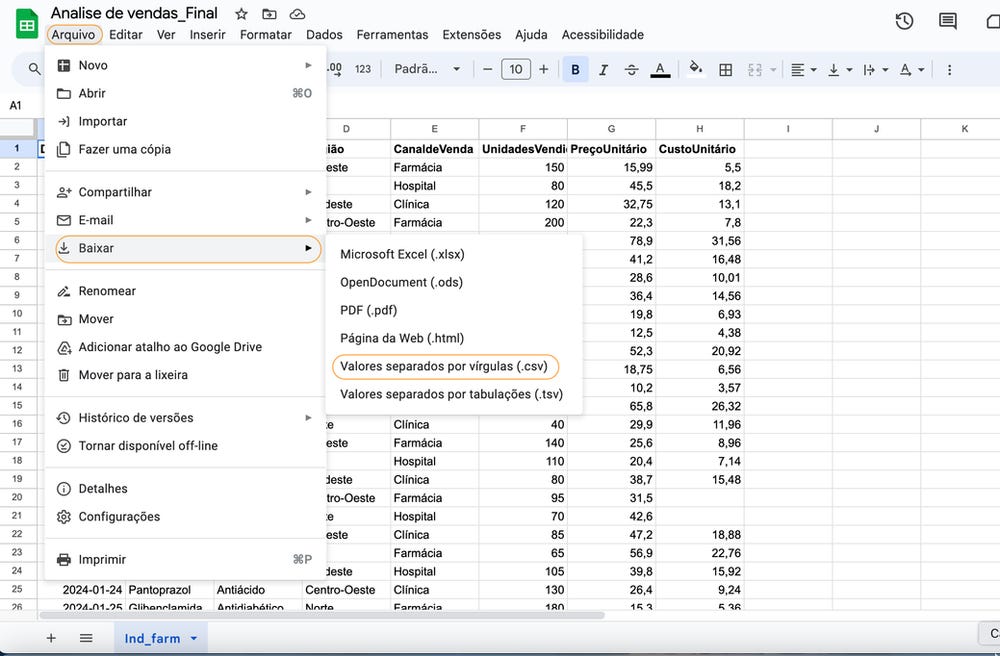Open the Padrão font dropdown
Screen dimensions: 1000x656
coord(426,69)
